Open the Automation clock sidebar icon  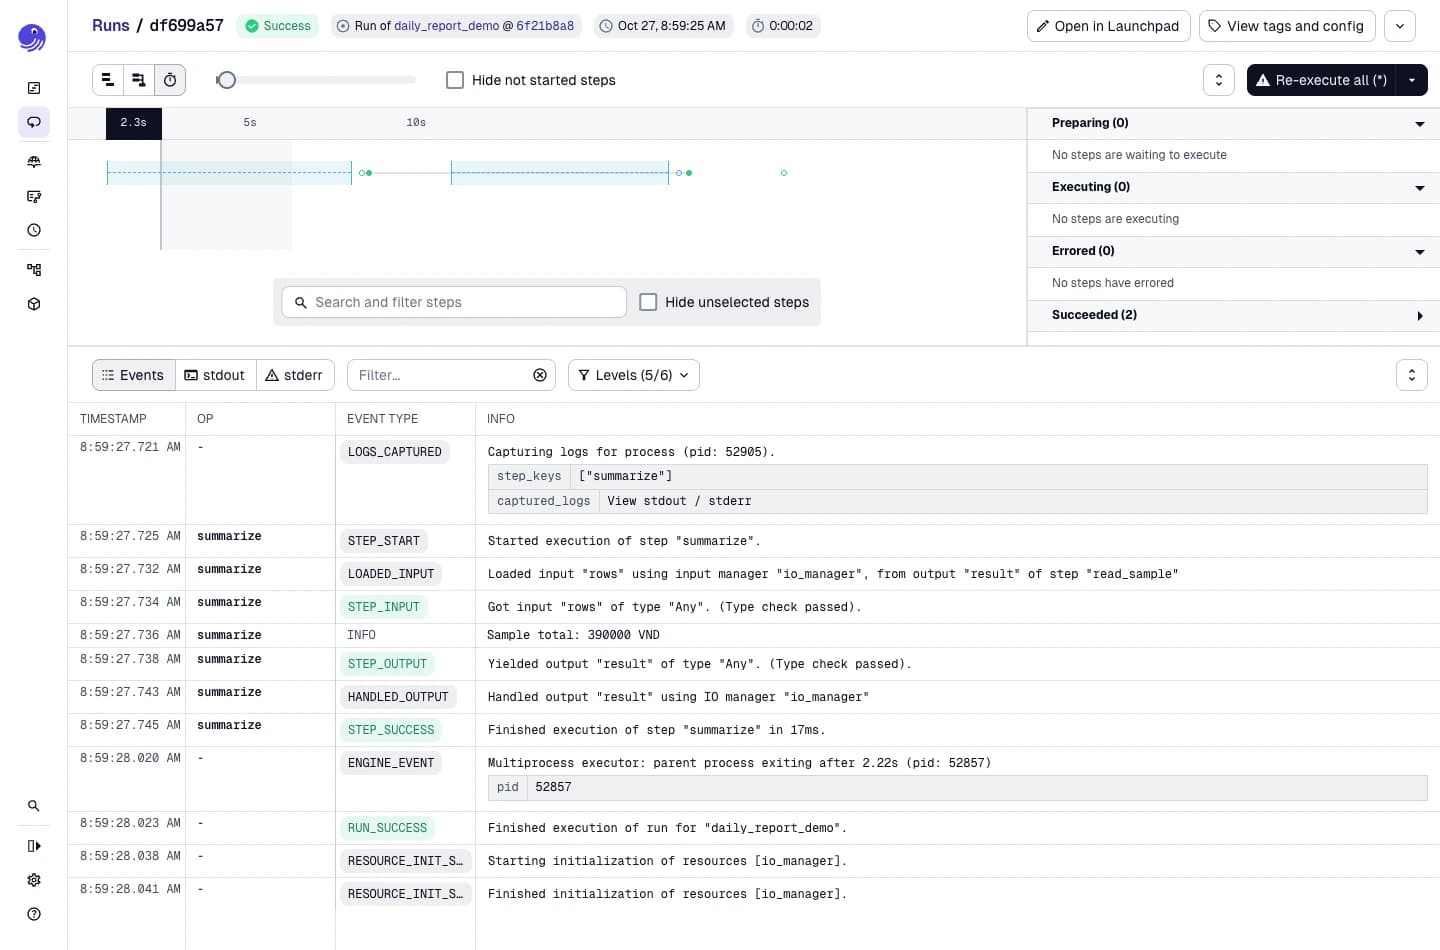34,230
